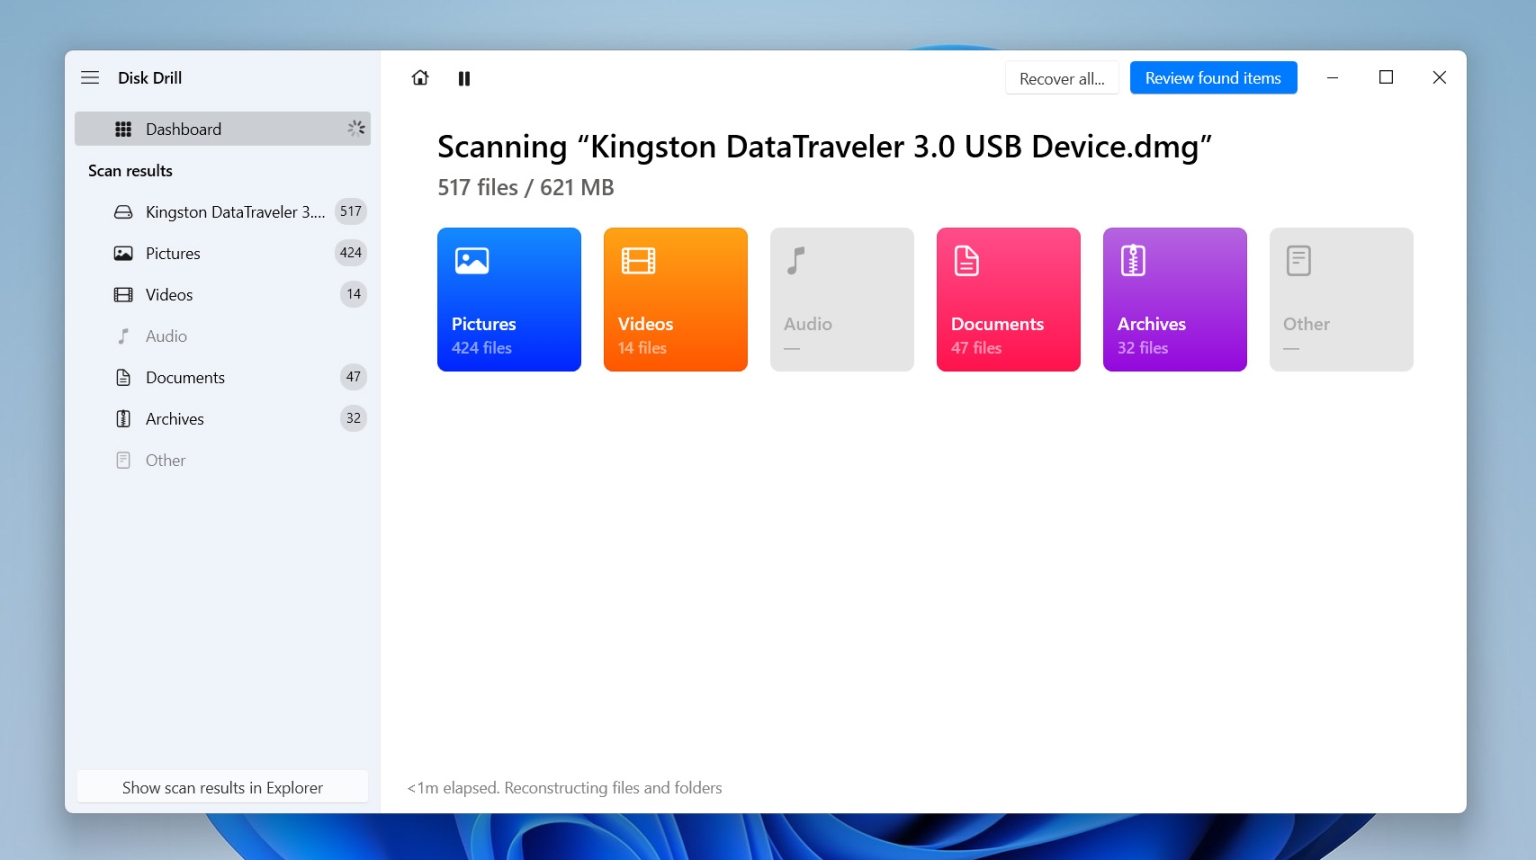
Task: Open the gray Audio card
Action: 842,299
